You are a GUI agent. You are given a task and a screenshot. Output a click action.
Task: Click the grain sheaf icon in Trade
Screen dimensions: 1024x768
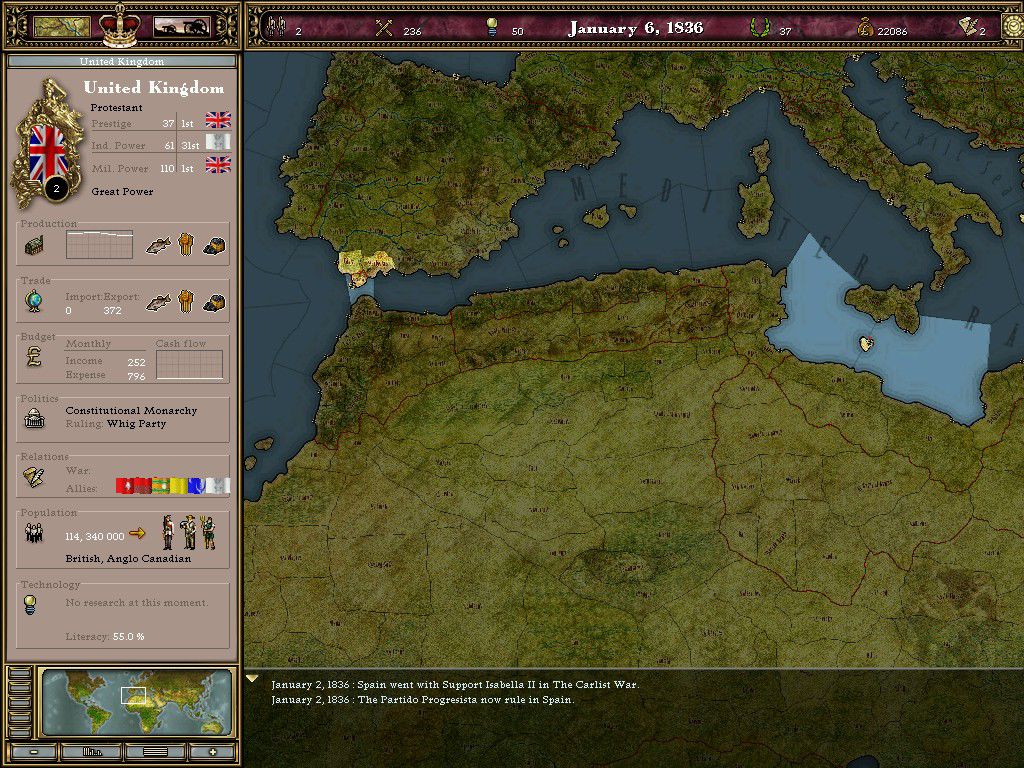click(186, 302)
